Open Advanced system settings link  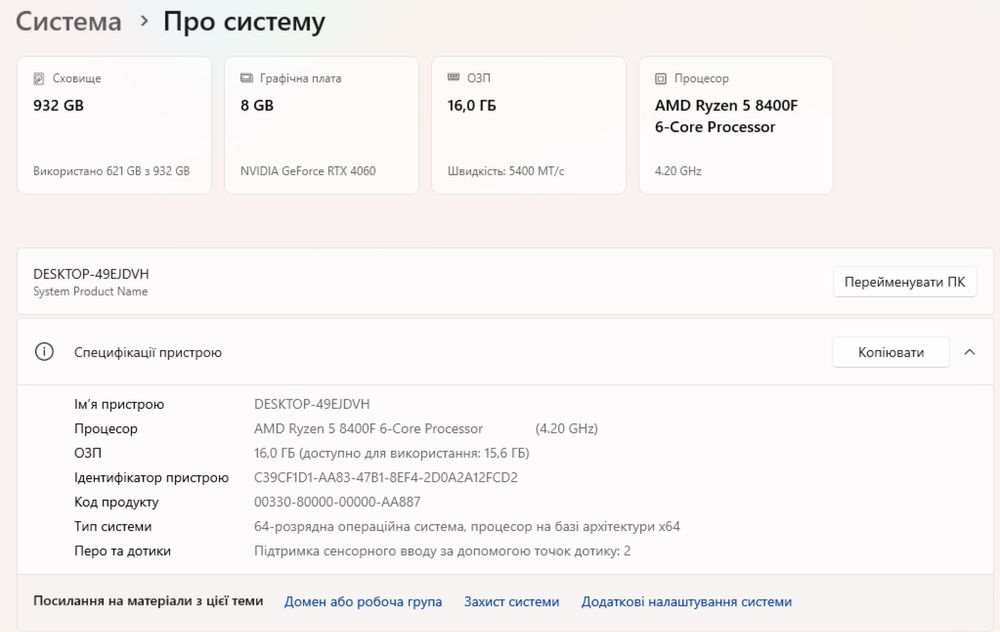[686, 601]
